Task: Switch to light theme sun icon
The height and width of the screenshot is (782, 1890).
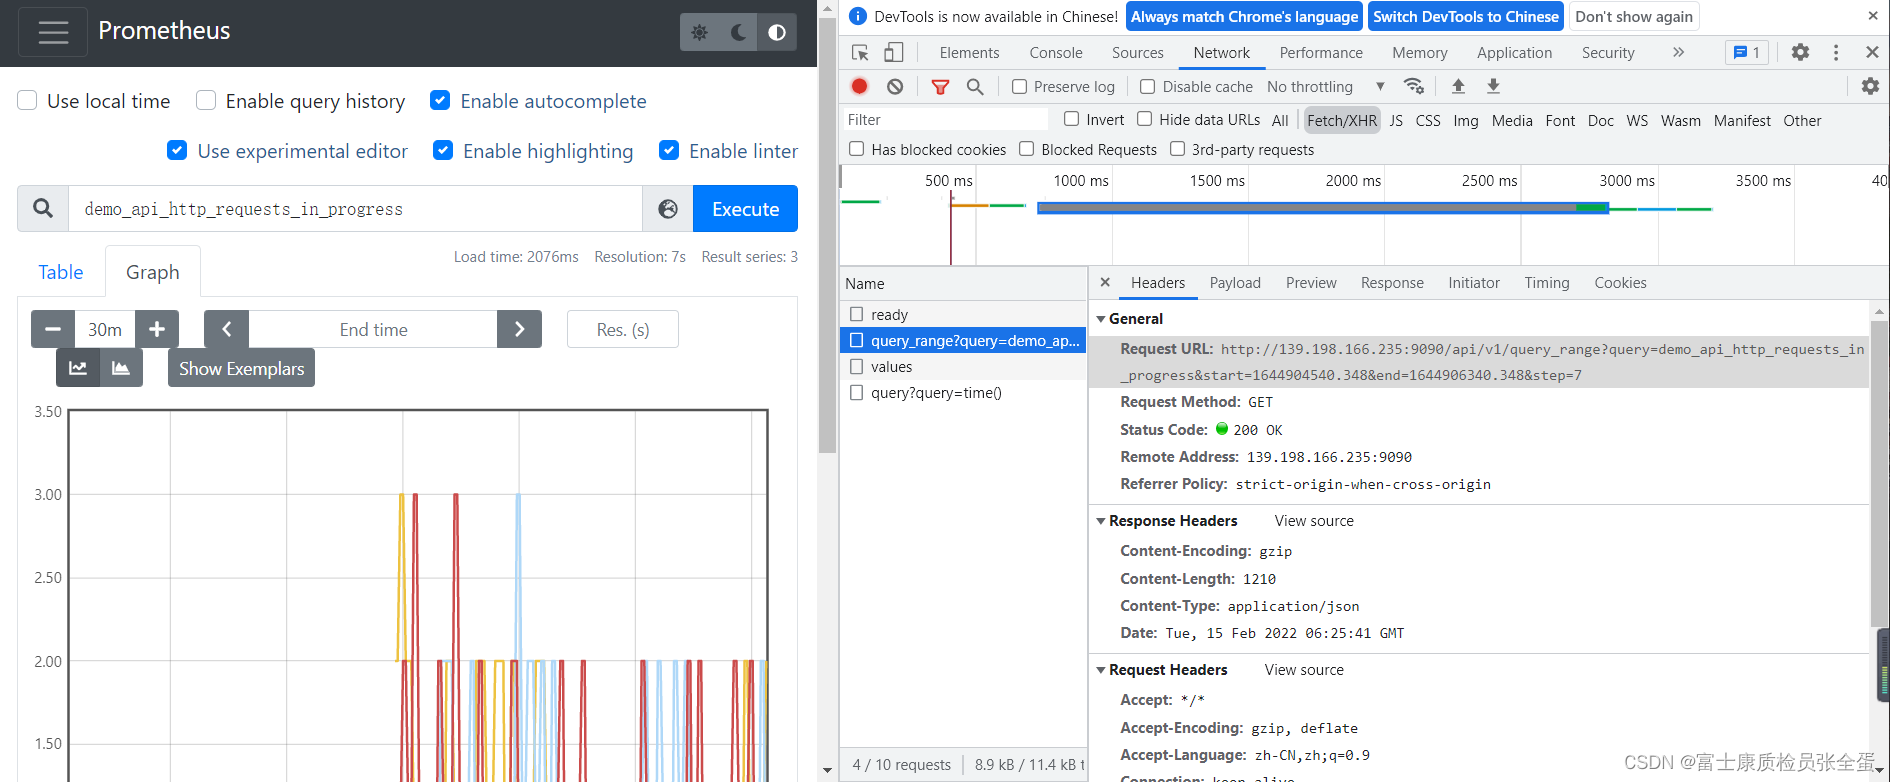Action: point(700,32)
